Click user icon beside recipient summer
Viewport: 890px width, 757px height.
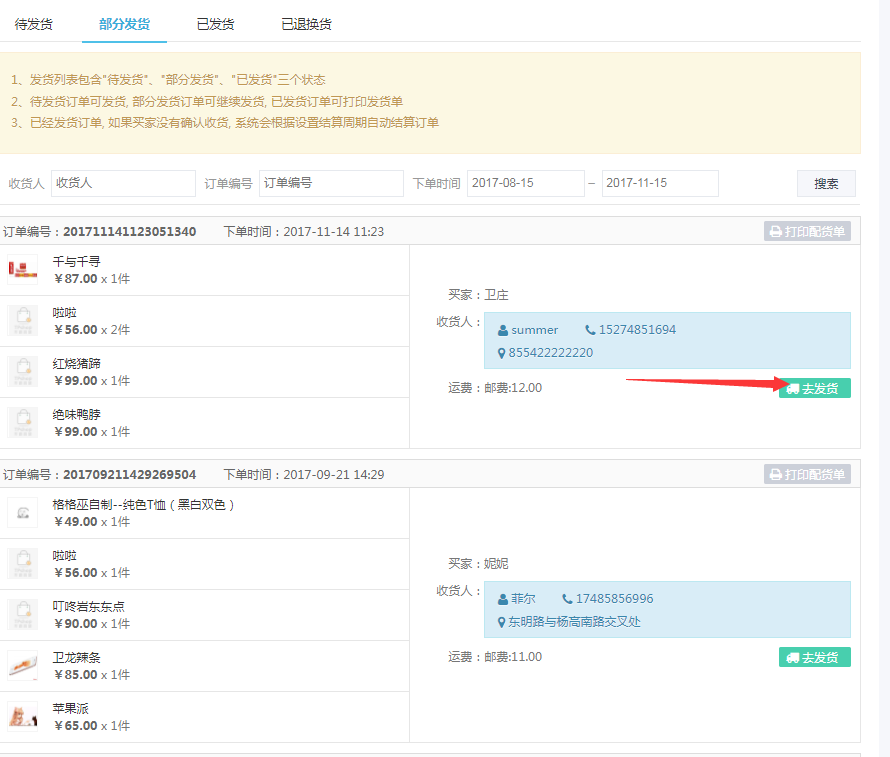click(x=503, y=330)
